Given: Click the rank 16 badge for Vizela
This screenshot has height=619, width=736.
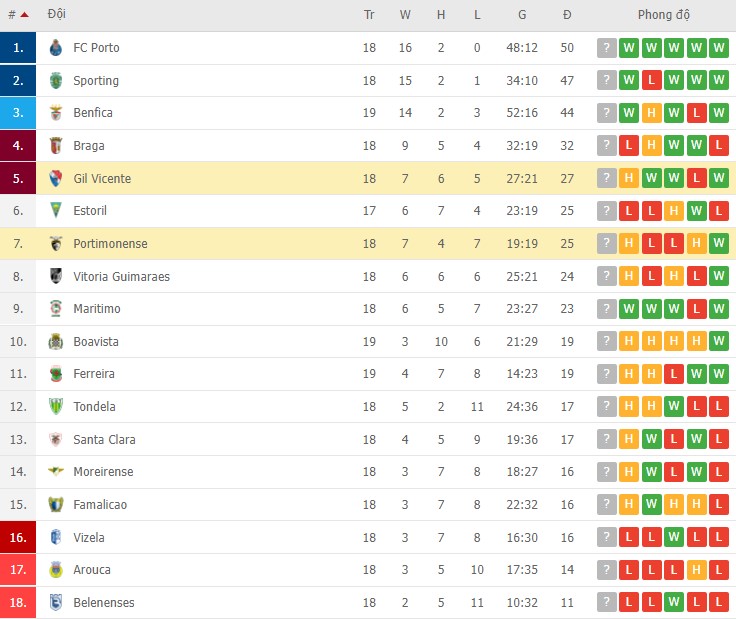Looking at the screenshot, I should pyautogui.click(x=18, y=538).
